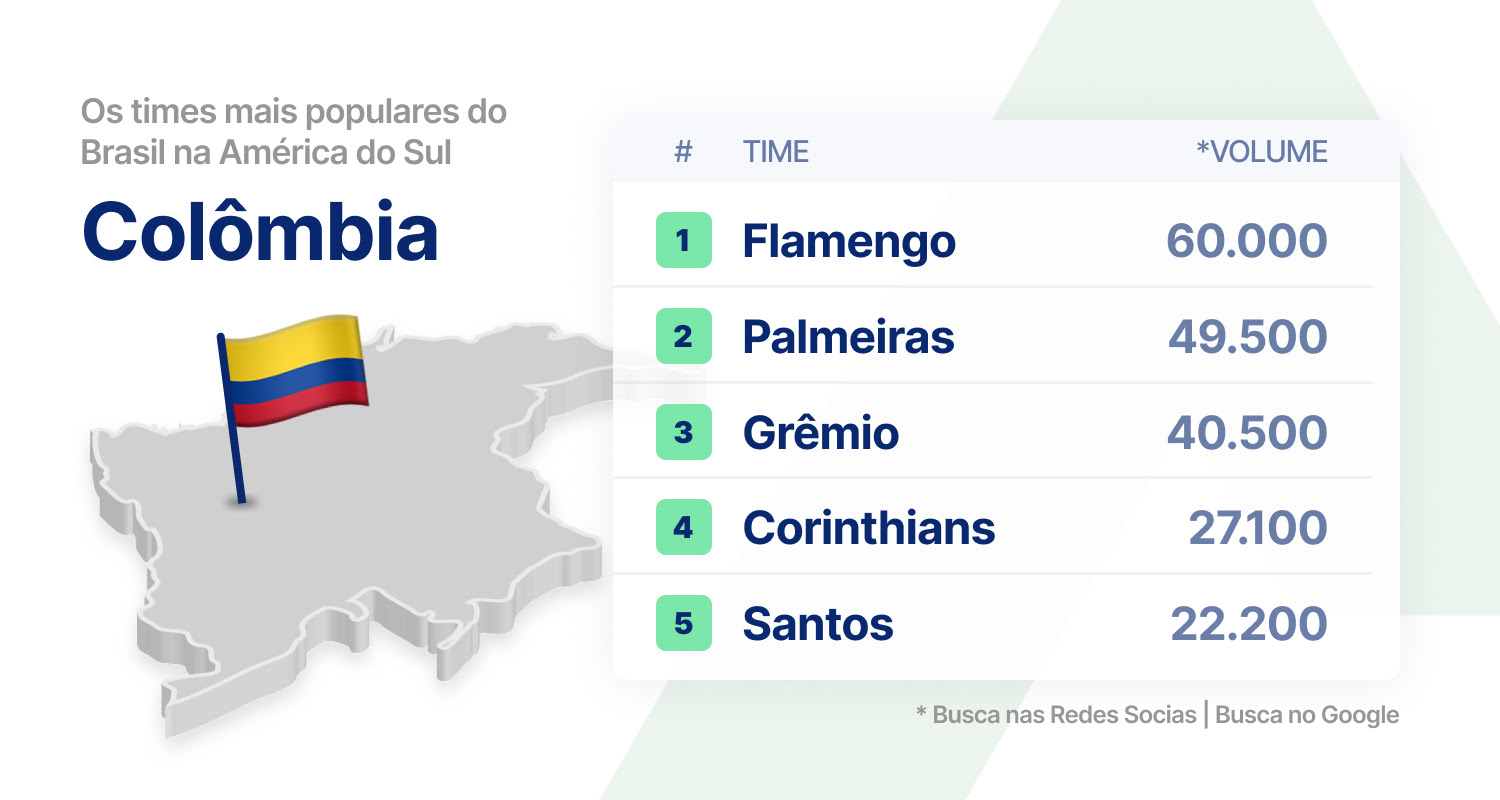The height and width of the screenshot is (800, 1500).
Task: Click the Colômbia heading
Action: [x=260, y=232]
